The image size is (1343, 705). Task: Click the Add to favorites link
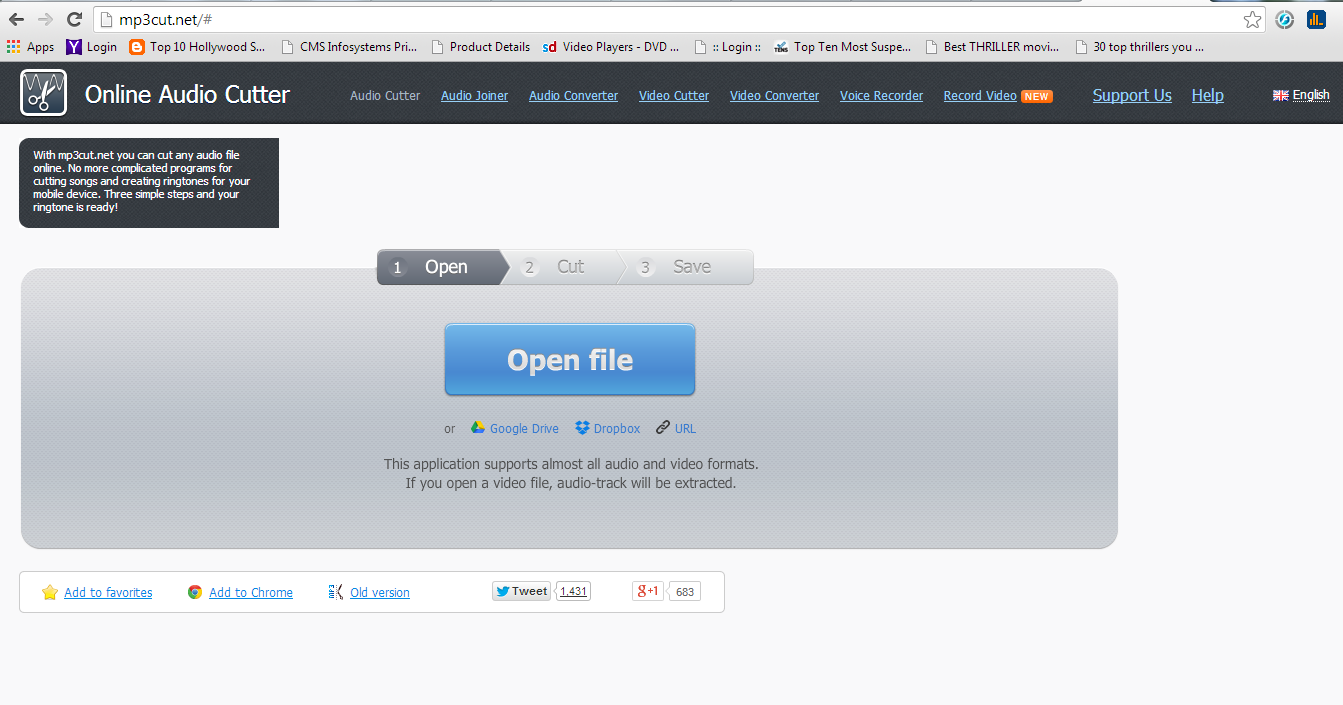pyautogui.click(x=108, y=593)
